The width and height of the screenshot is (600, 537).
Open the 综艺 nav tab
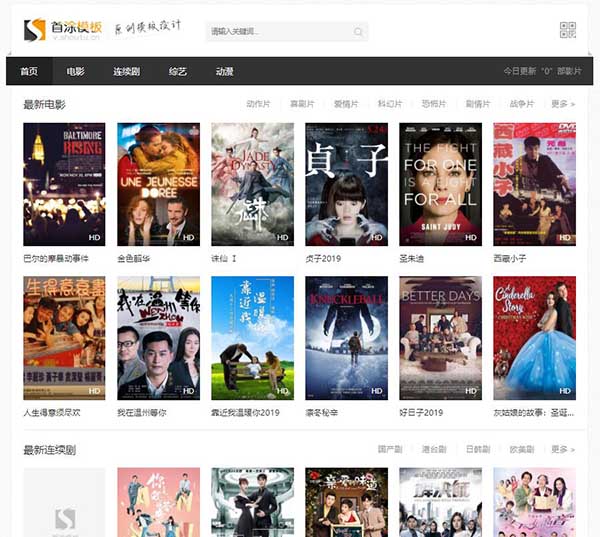coord(178,71)
